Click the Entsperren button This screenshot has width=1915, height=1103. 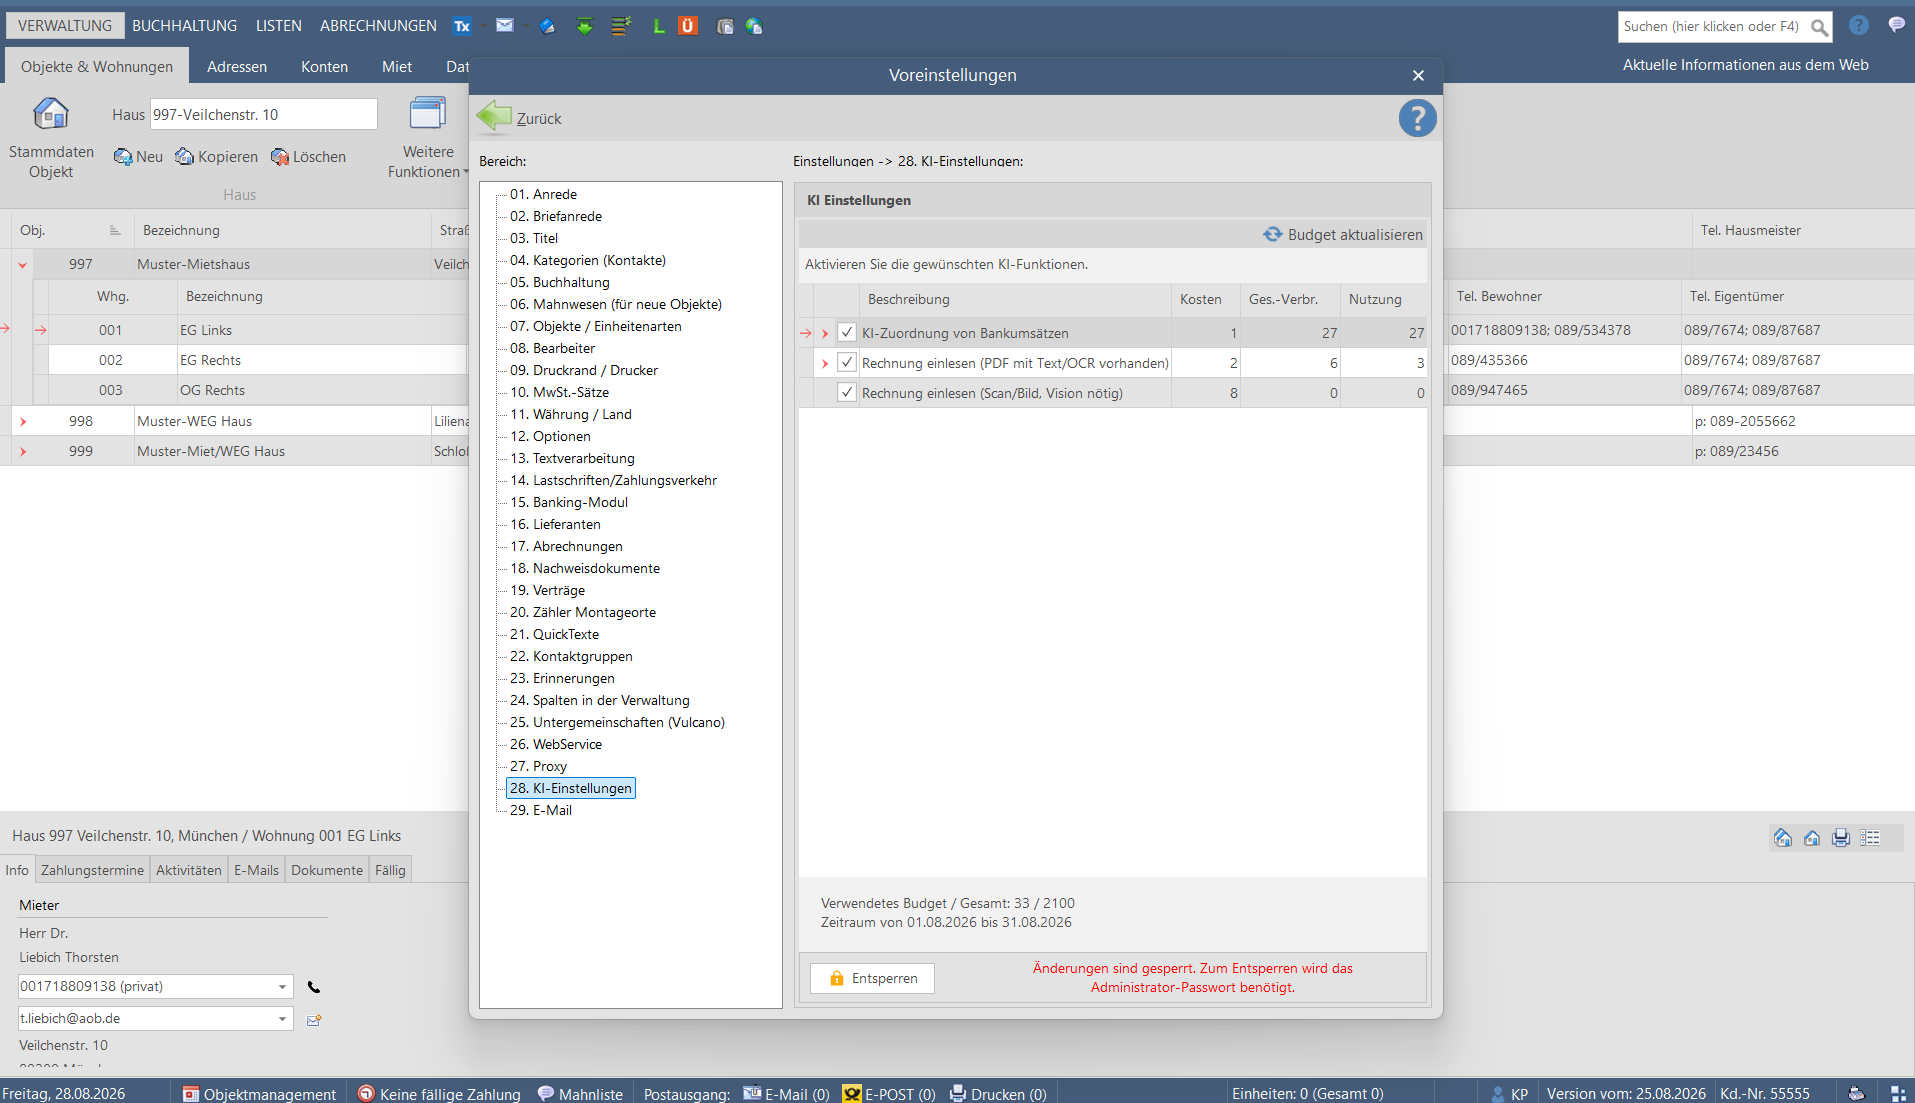click(872, 978)
